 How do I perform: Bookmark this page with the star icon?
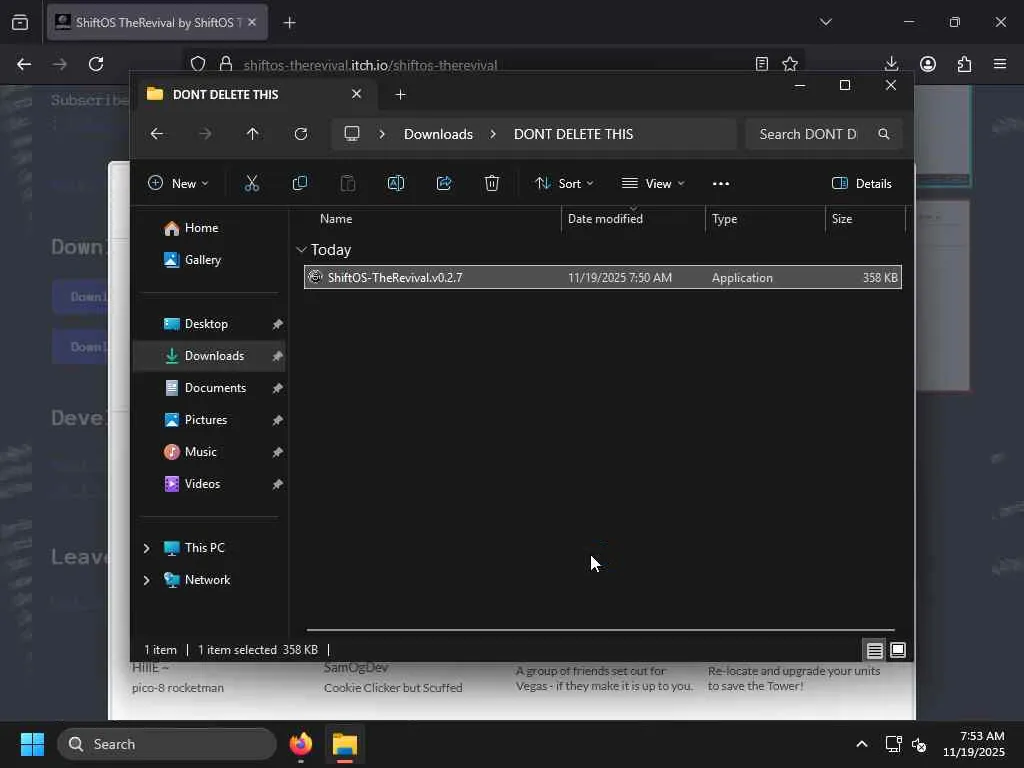point(790,64)
